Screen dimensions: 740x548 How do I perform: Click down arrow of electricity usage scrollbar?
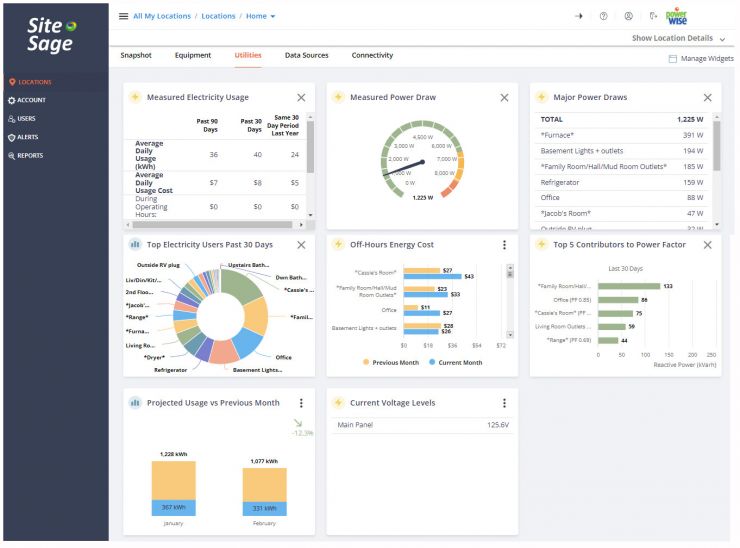(310, 215)
